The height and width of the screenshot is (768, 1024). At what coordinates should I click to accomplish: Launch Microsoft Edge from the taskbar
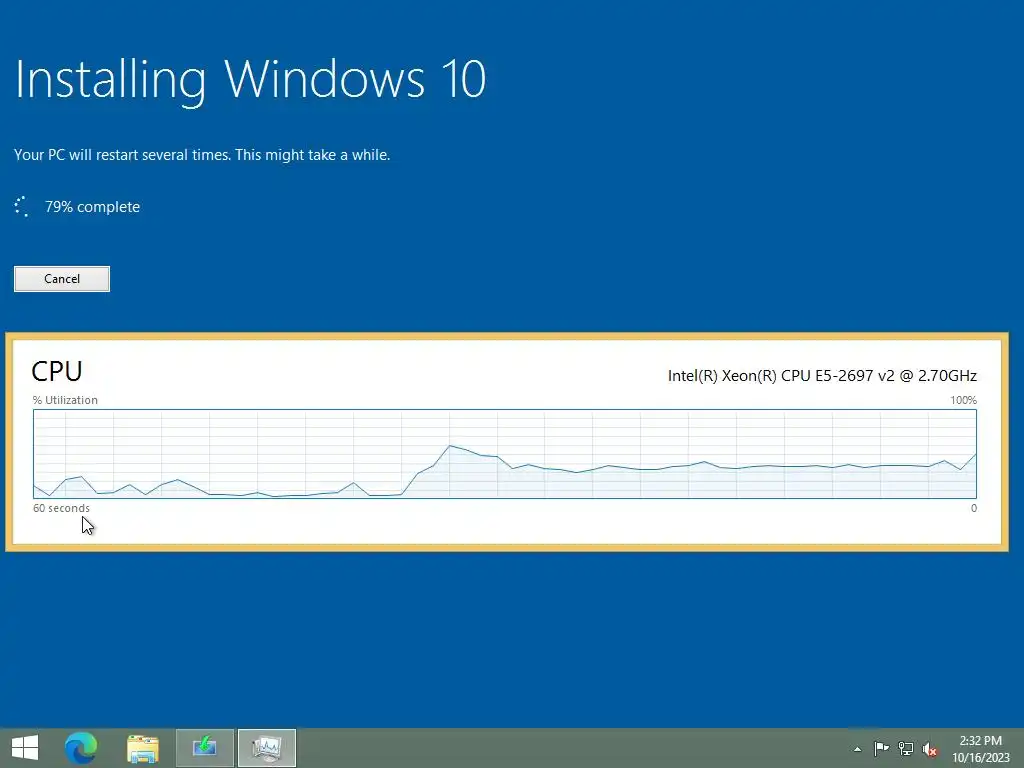(81, 748)
